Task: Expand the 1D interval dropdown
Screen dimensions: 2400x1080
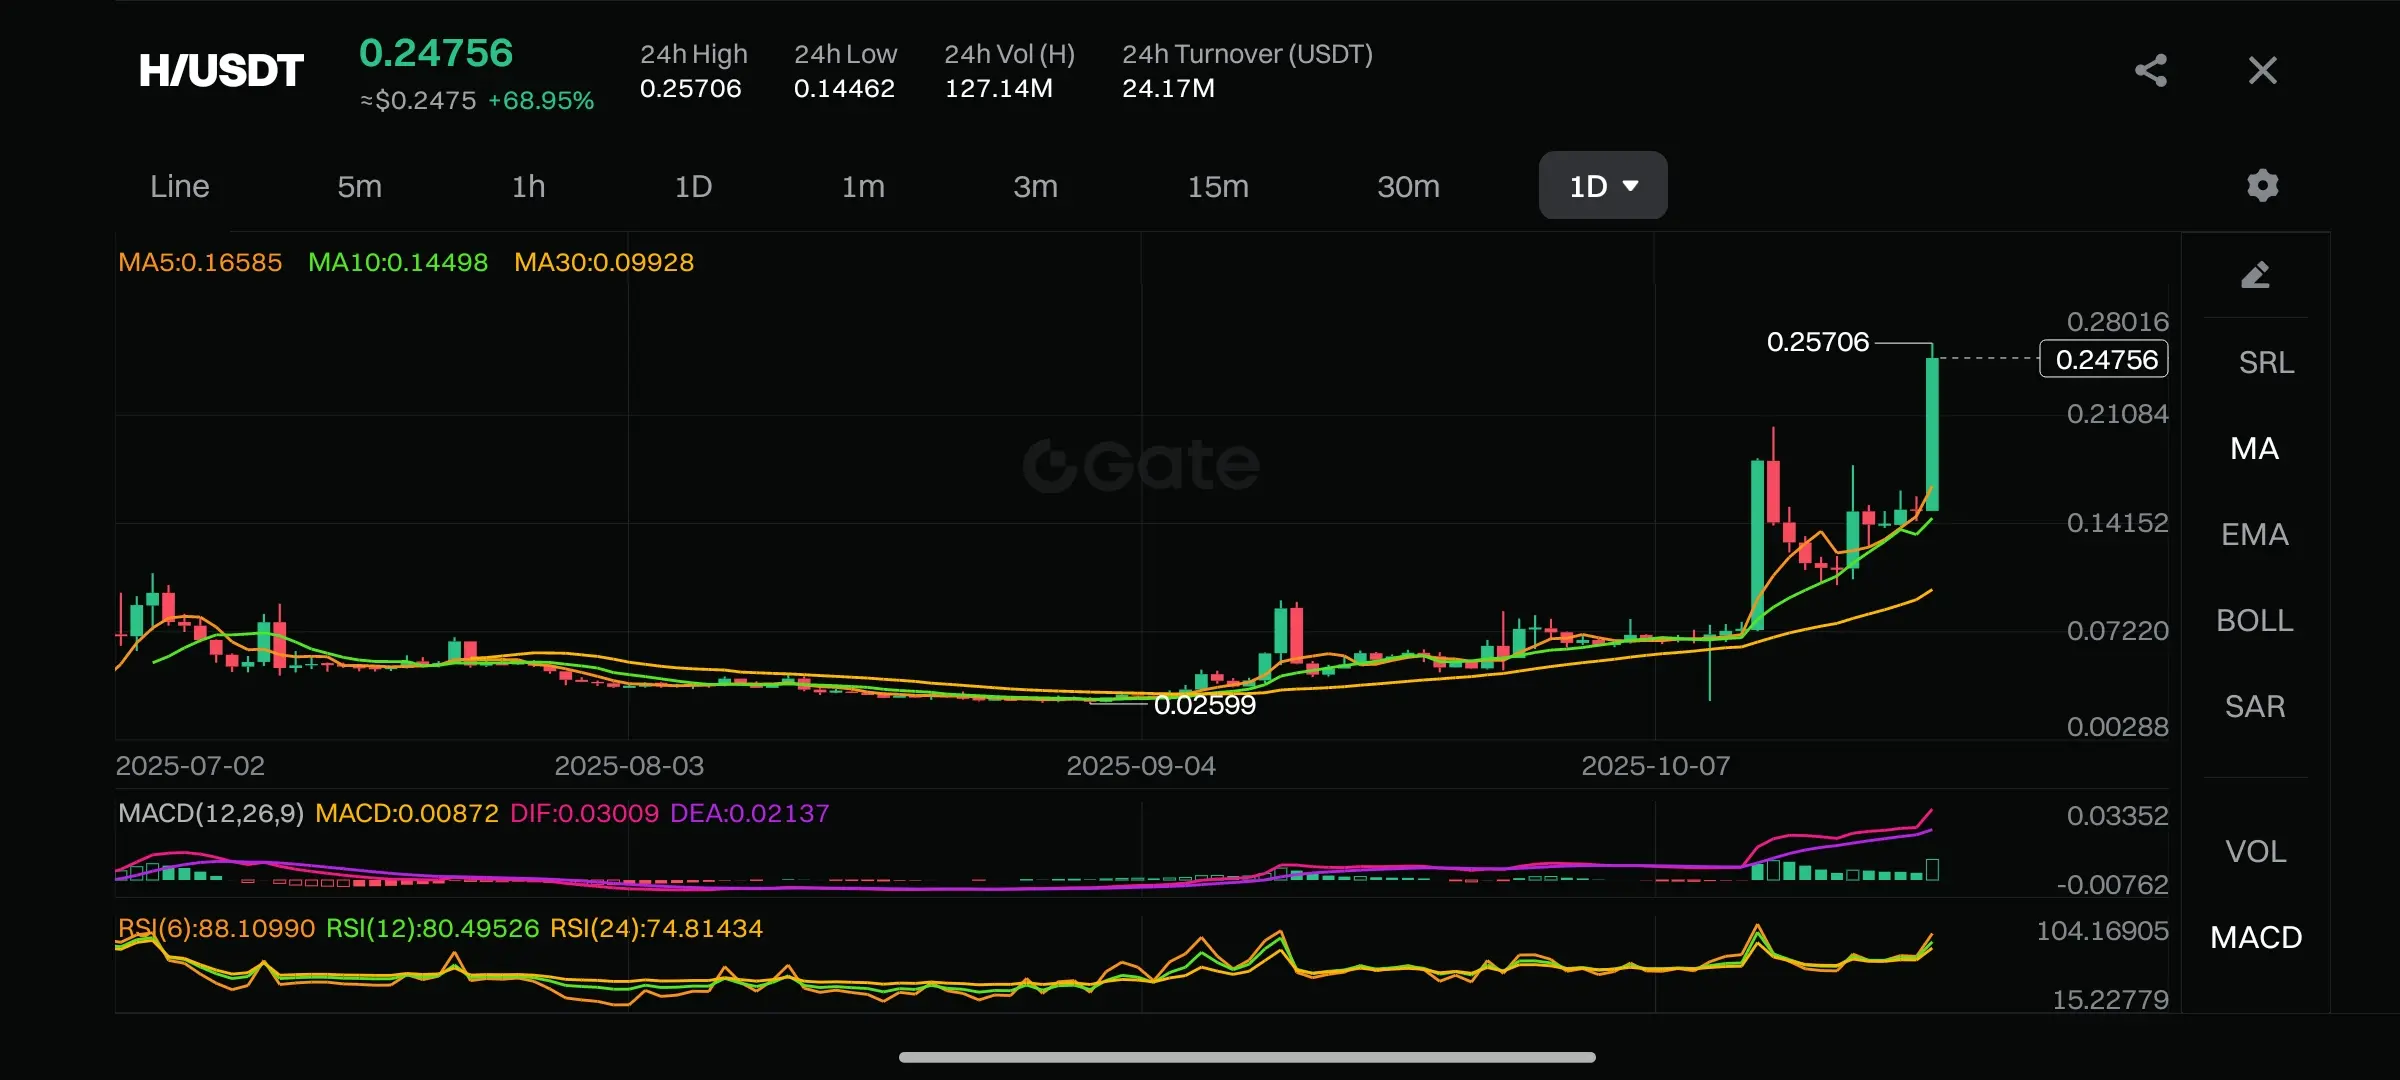Action: point(1602,186)
